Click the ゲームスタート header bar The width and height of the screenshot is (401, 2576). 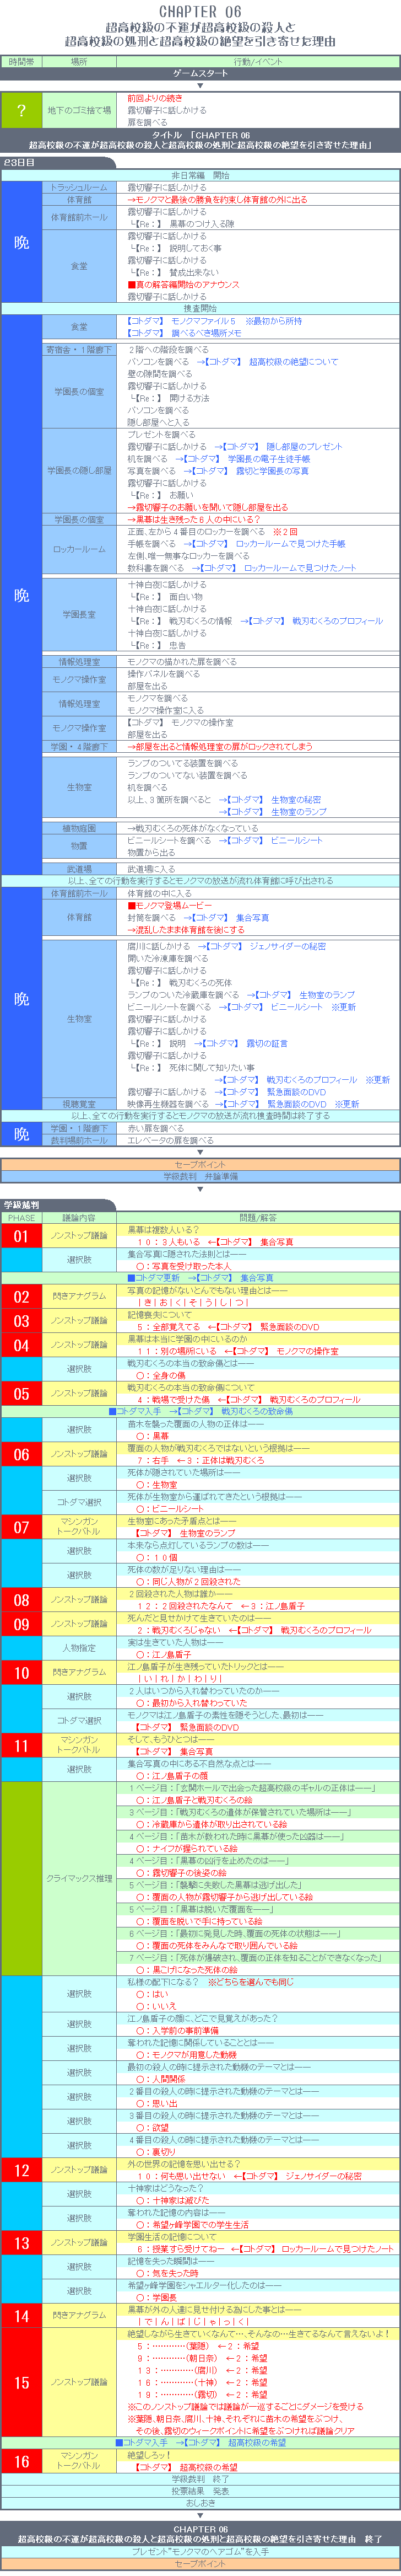(200, 74)
